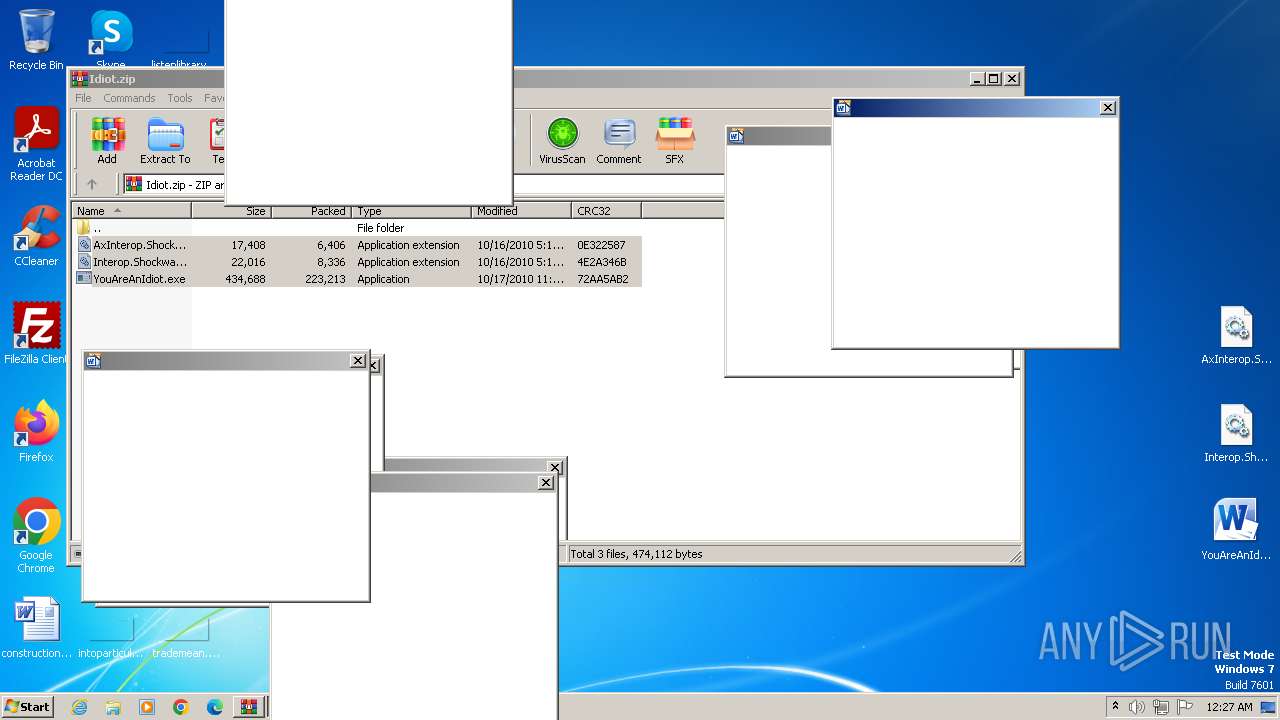Sort by Modified column header
1280x720 pixels.
522,211
